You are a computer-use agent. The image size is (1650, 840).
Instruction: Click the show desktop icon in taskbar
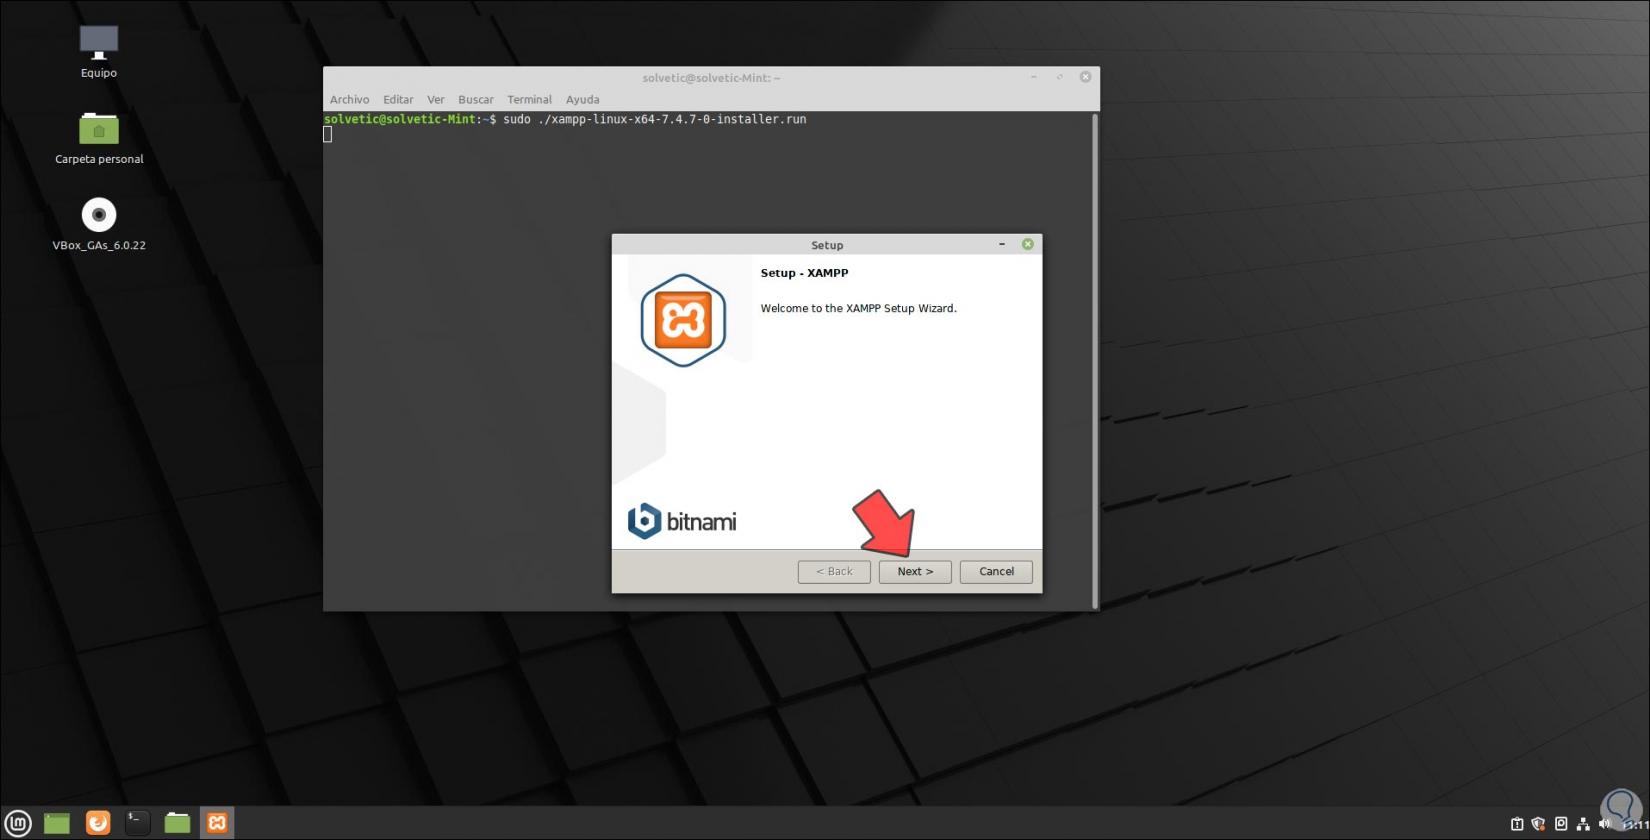[57, 823]
